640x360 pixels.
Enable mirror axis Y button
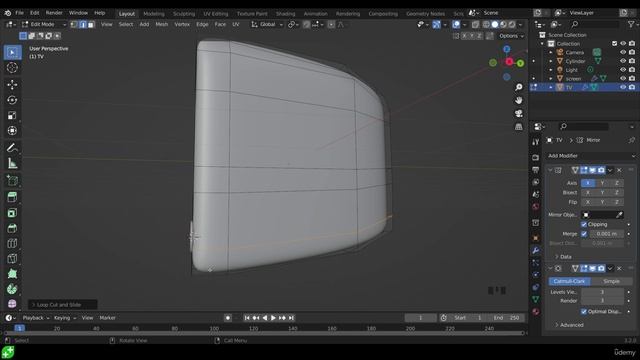point(602,183)
